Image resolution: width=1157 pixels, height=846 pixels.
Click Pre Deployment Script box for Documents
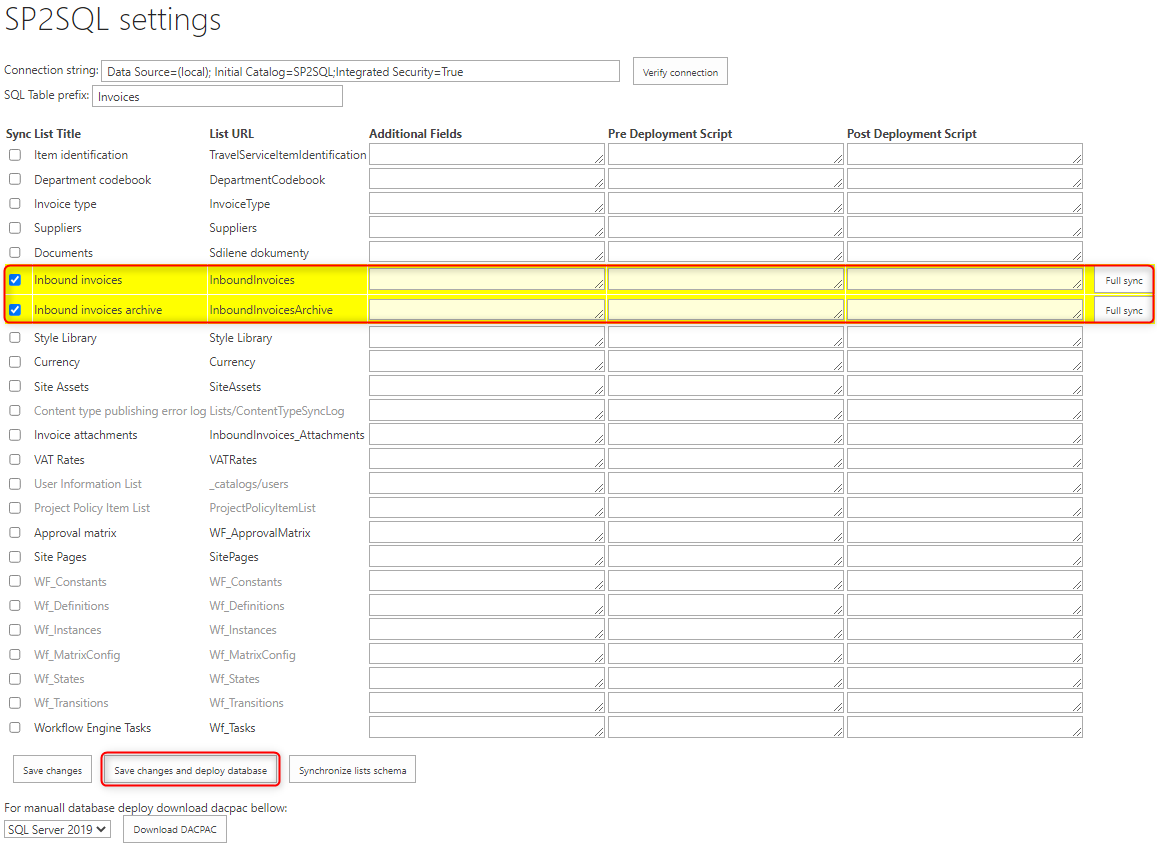pyautogui.click(x=725, y=252)
